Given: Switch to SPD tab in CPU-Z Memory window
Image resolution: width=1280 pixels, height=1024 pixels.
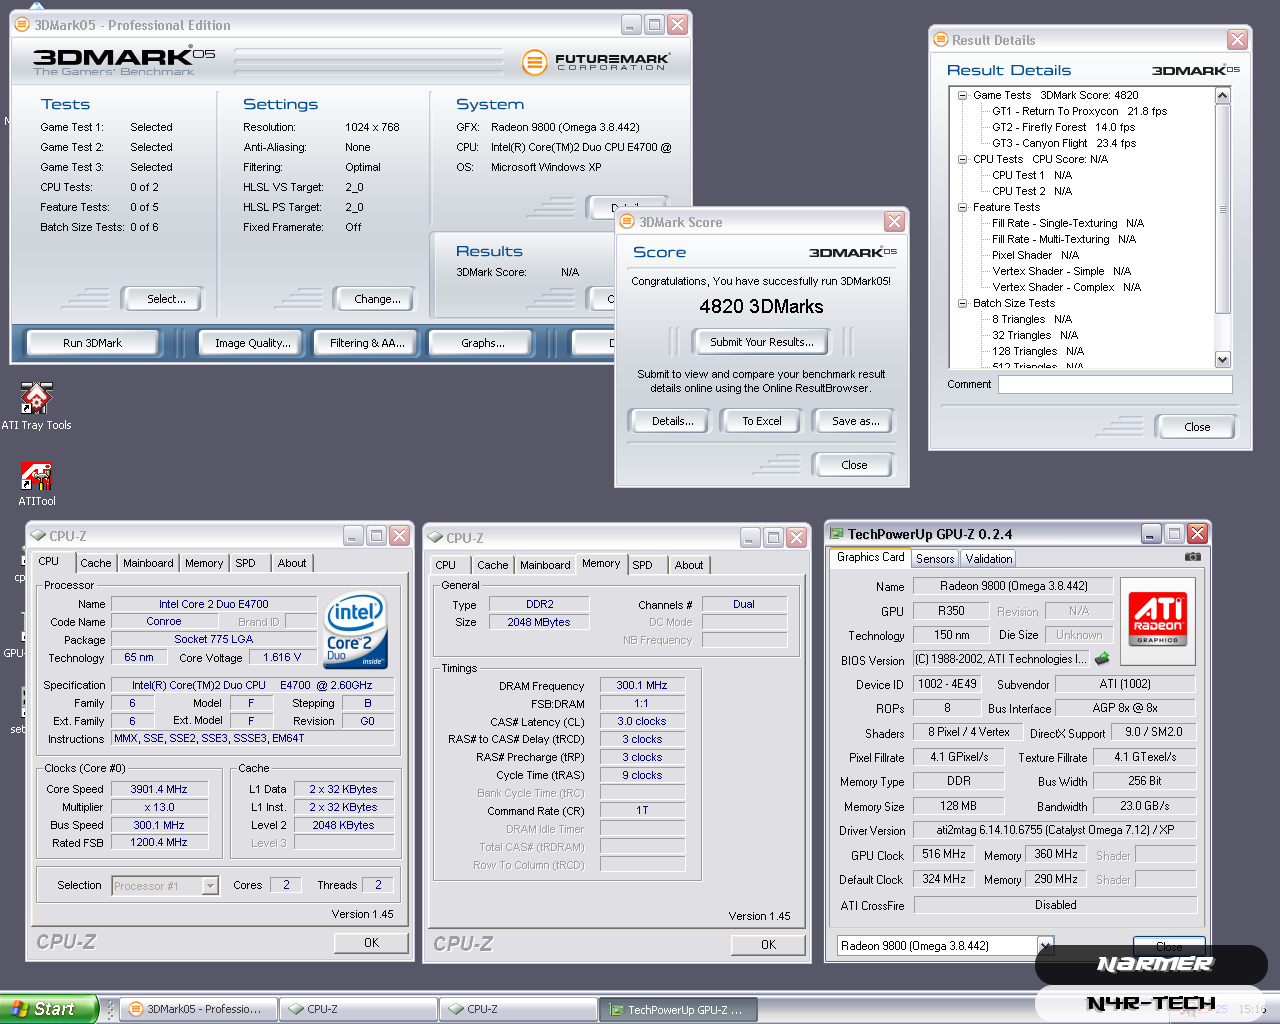Looking at the screenshot, I should pos(643,566).
